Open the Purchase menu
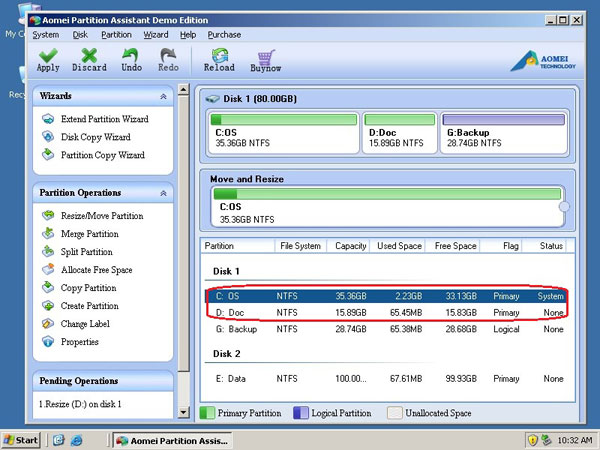600x450 pixels. (224, 35)
